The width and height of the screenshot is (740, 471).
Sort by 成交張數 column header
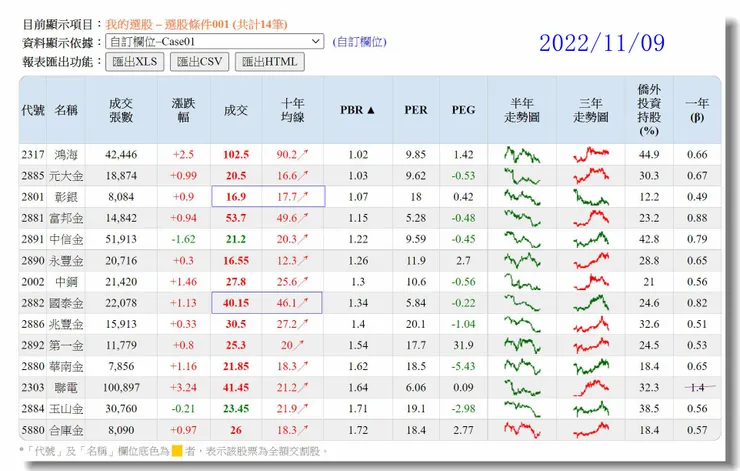click(121, 110)
